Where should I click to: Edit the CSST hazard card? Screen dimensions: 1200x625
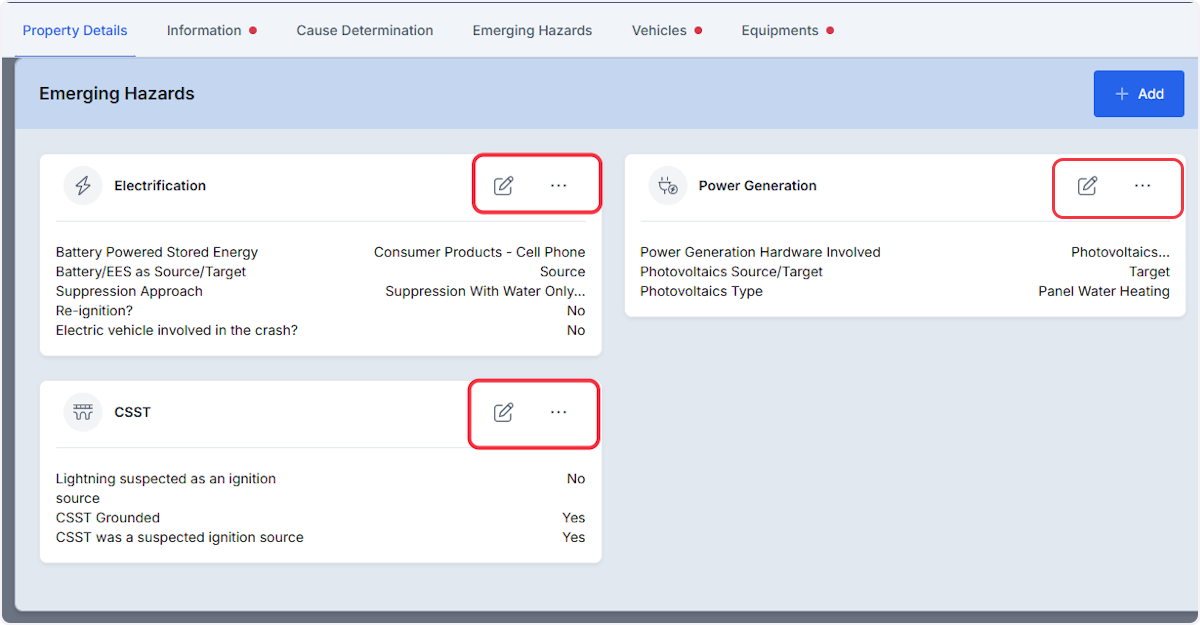click(504, 412)
